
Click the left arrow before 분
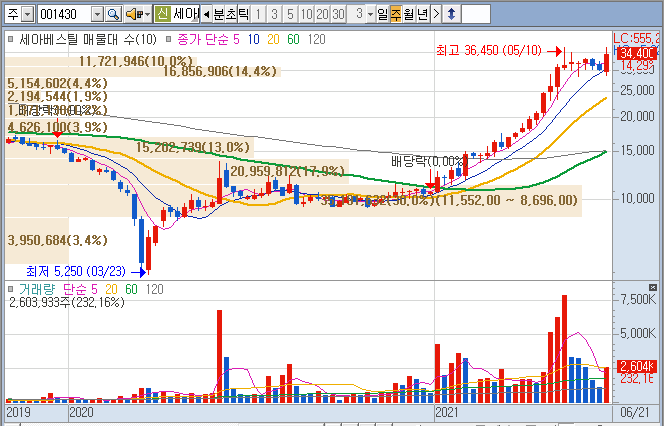click(206, 14)
